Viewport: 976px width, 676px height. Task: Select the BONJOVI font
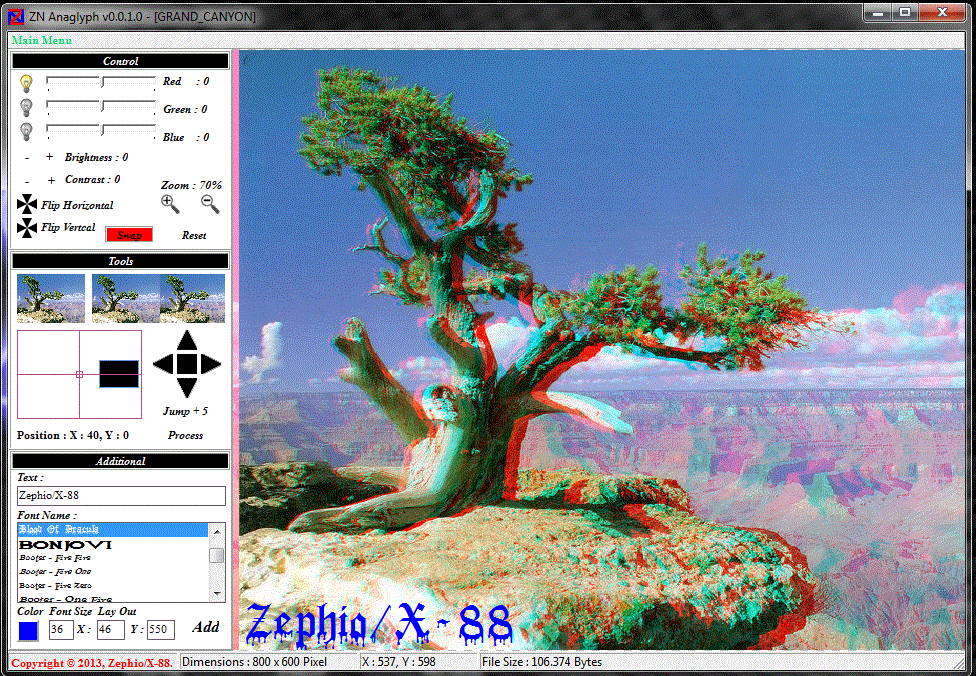pos(113,545)
